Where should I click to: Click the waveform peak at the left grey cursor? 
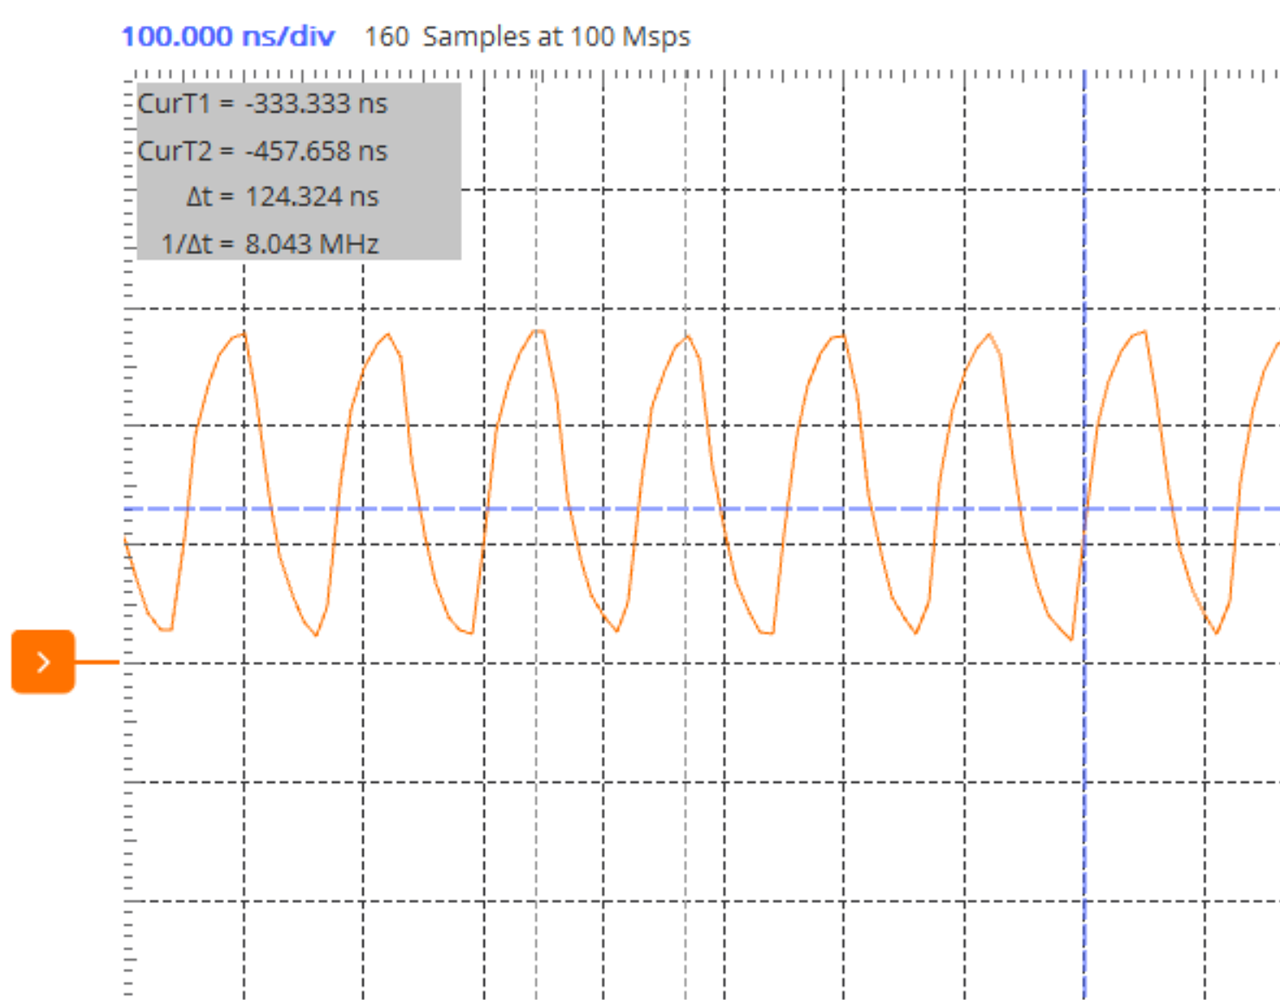[537, 331]
